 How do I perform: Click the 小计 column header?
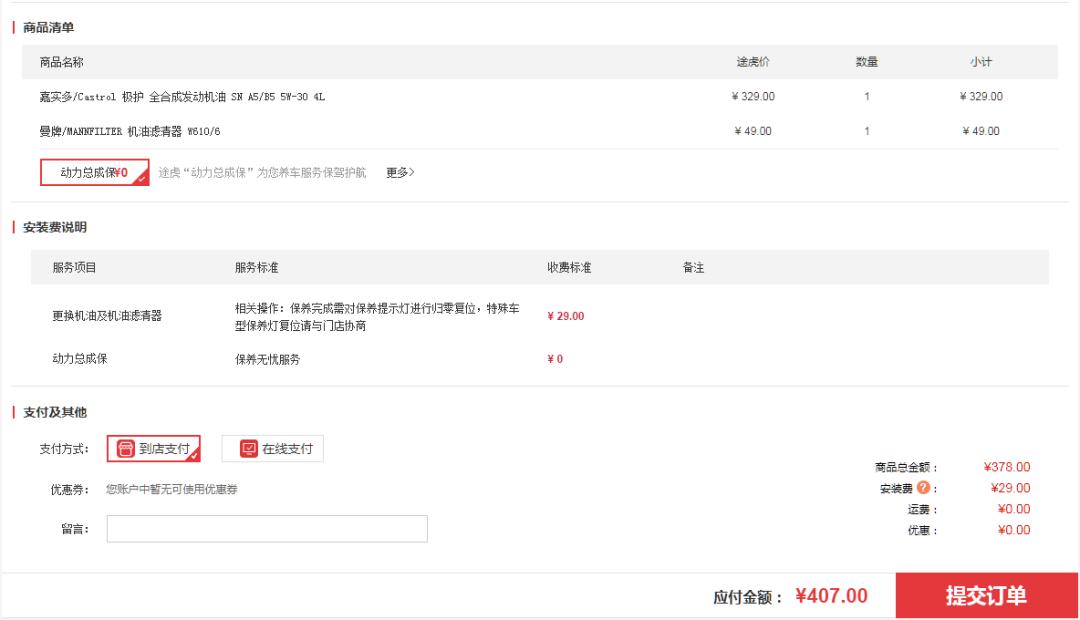tap(980, 62)
